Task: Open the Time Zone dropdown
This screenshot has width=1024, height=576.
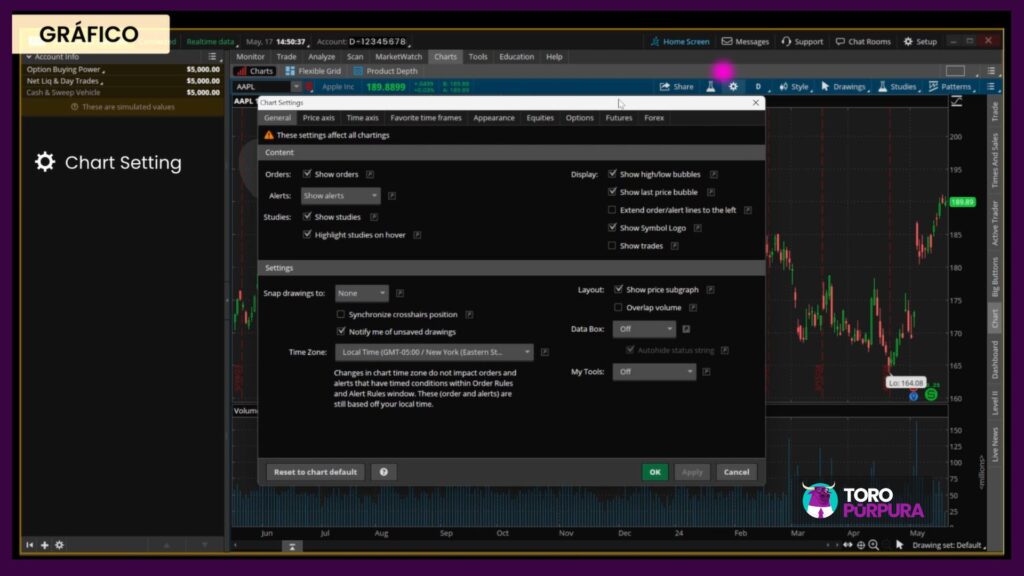Action: 434,352
